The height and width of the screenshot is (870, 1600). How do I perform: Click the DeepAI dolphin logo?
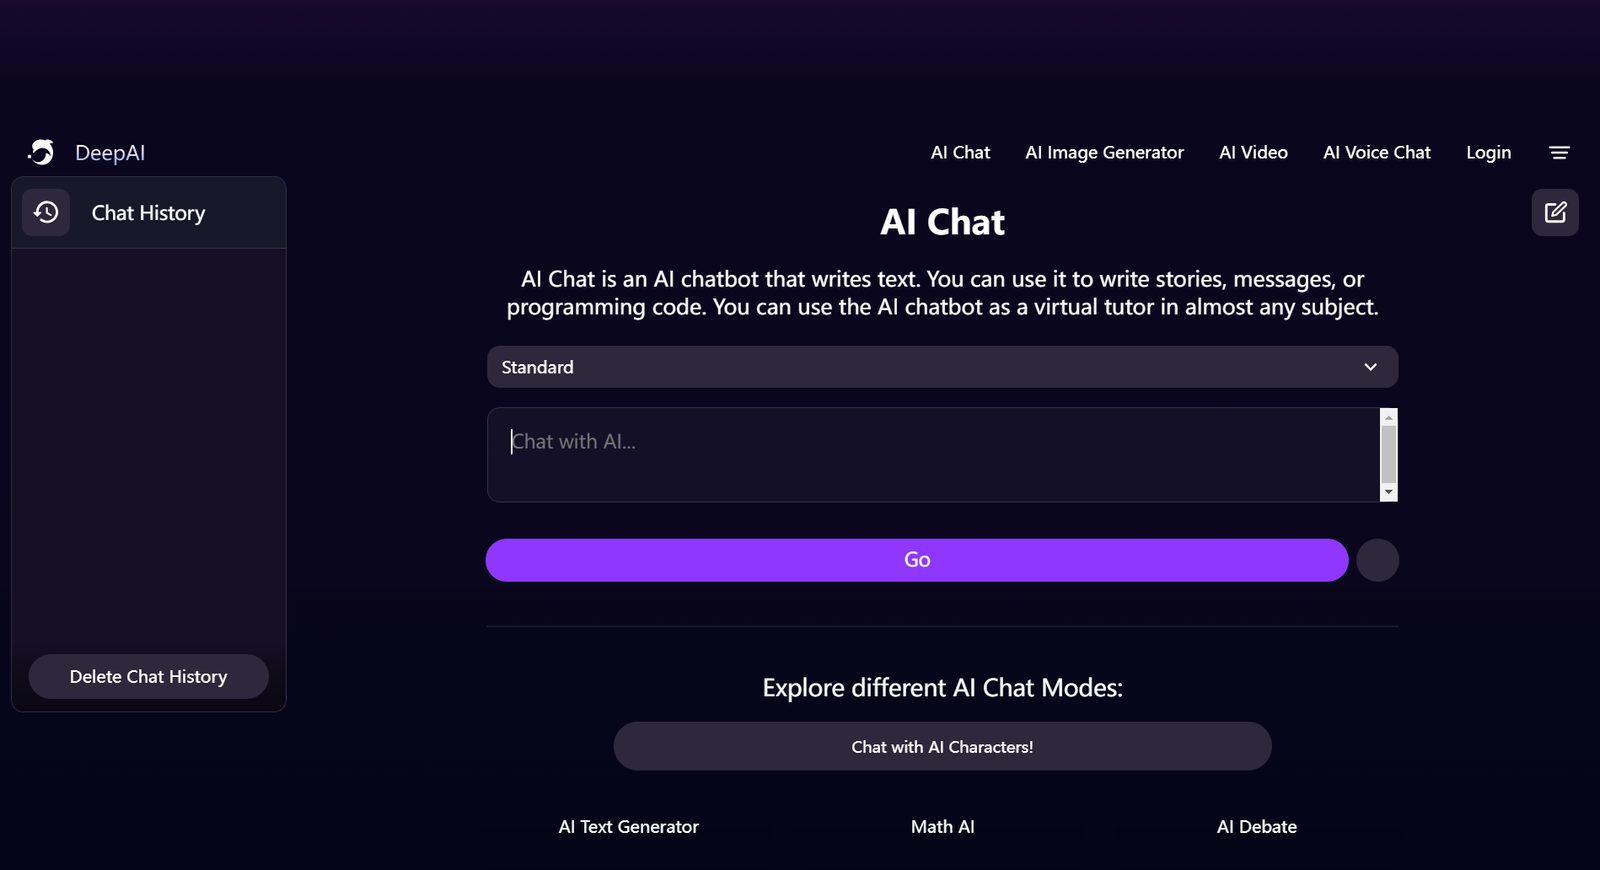(41, 152)
